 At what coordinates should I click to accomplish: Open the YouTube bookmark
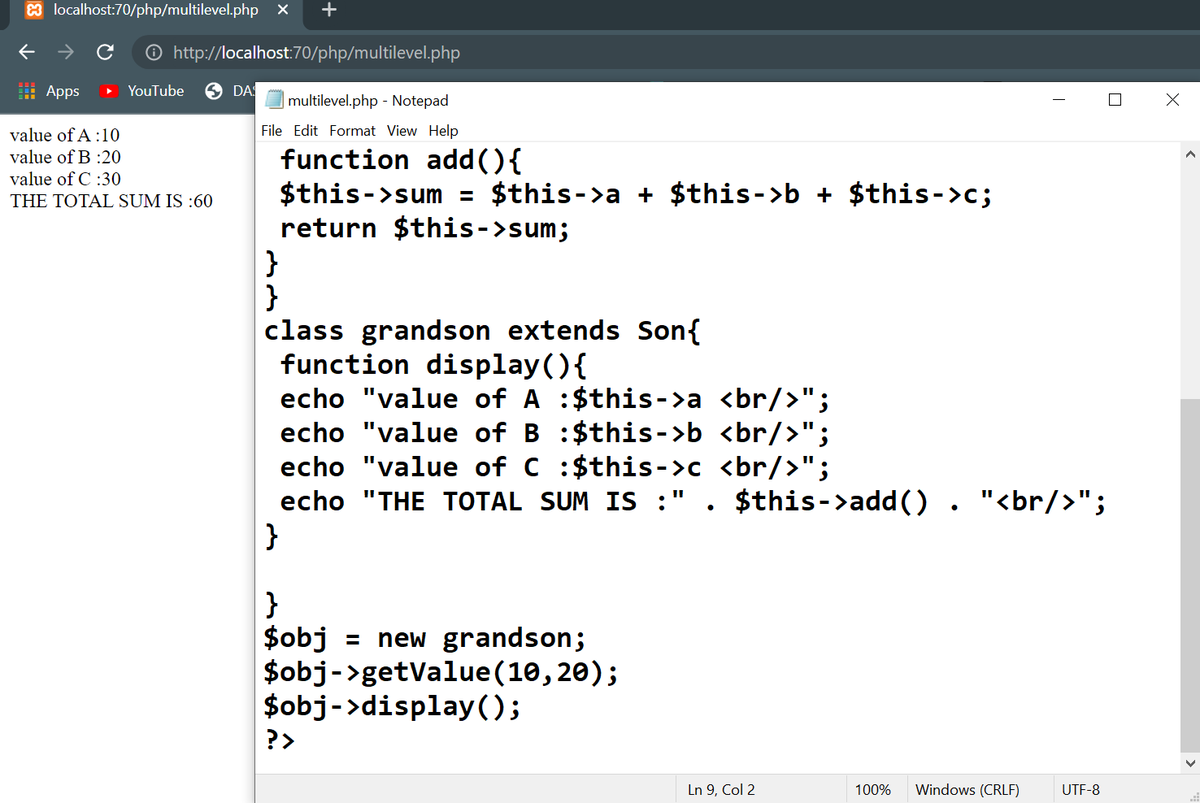142,91
